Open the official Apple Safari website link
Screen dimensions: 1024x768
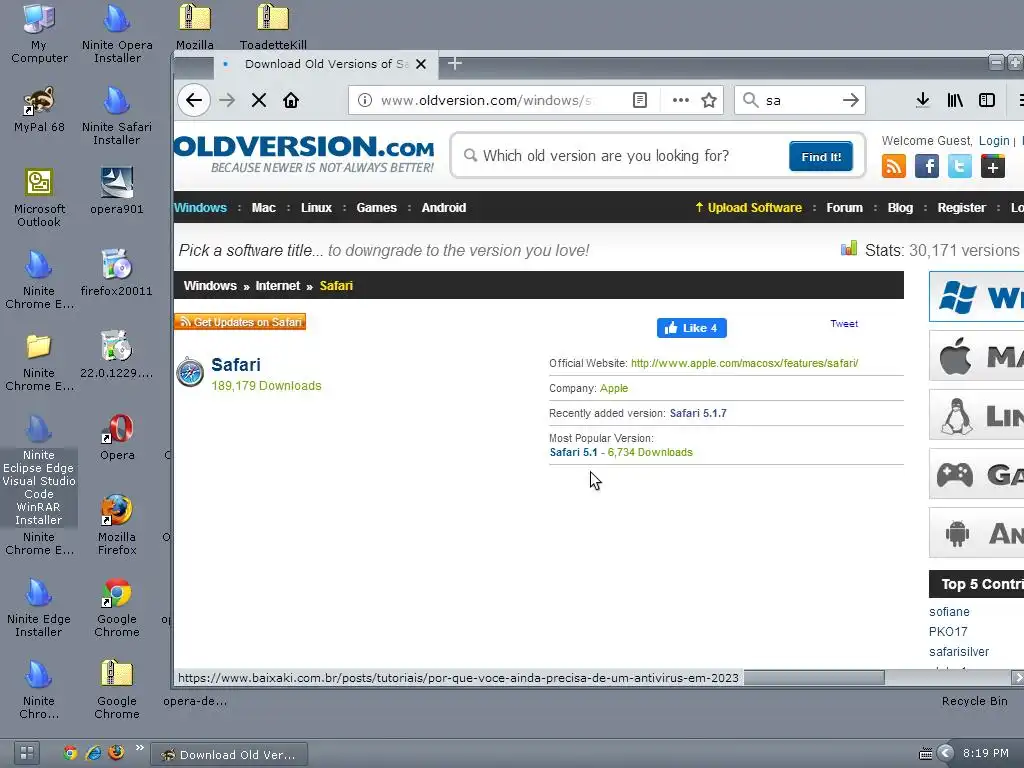coord(744,363)
